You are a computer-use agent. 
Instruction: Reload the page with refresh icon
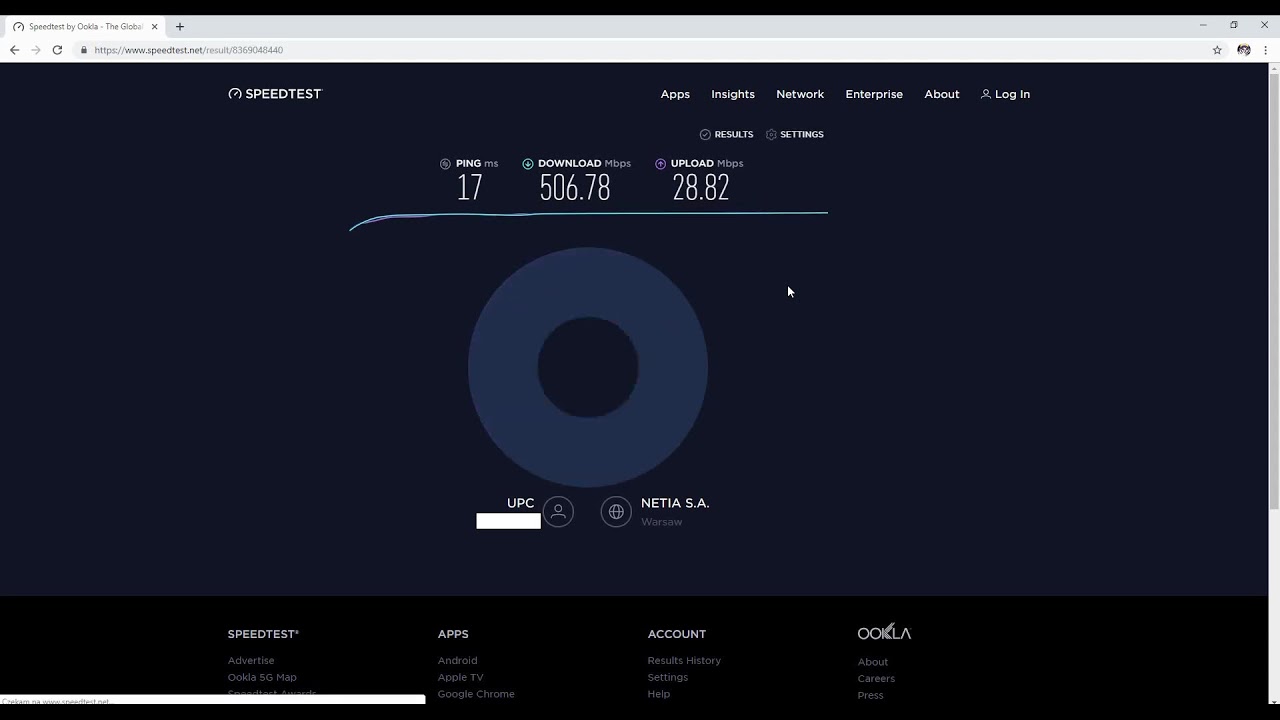point(57,50)
